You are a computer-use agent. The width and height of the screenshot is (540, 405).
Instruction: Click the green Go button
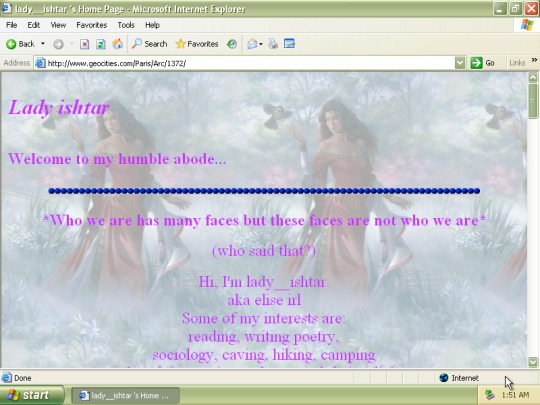click(x=482, y=63)
